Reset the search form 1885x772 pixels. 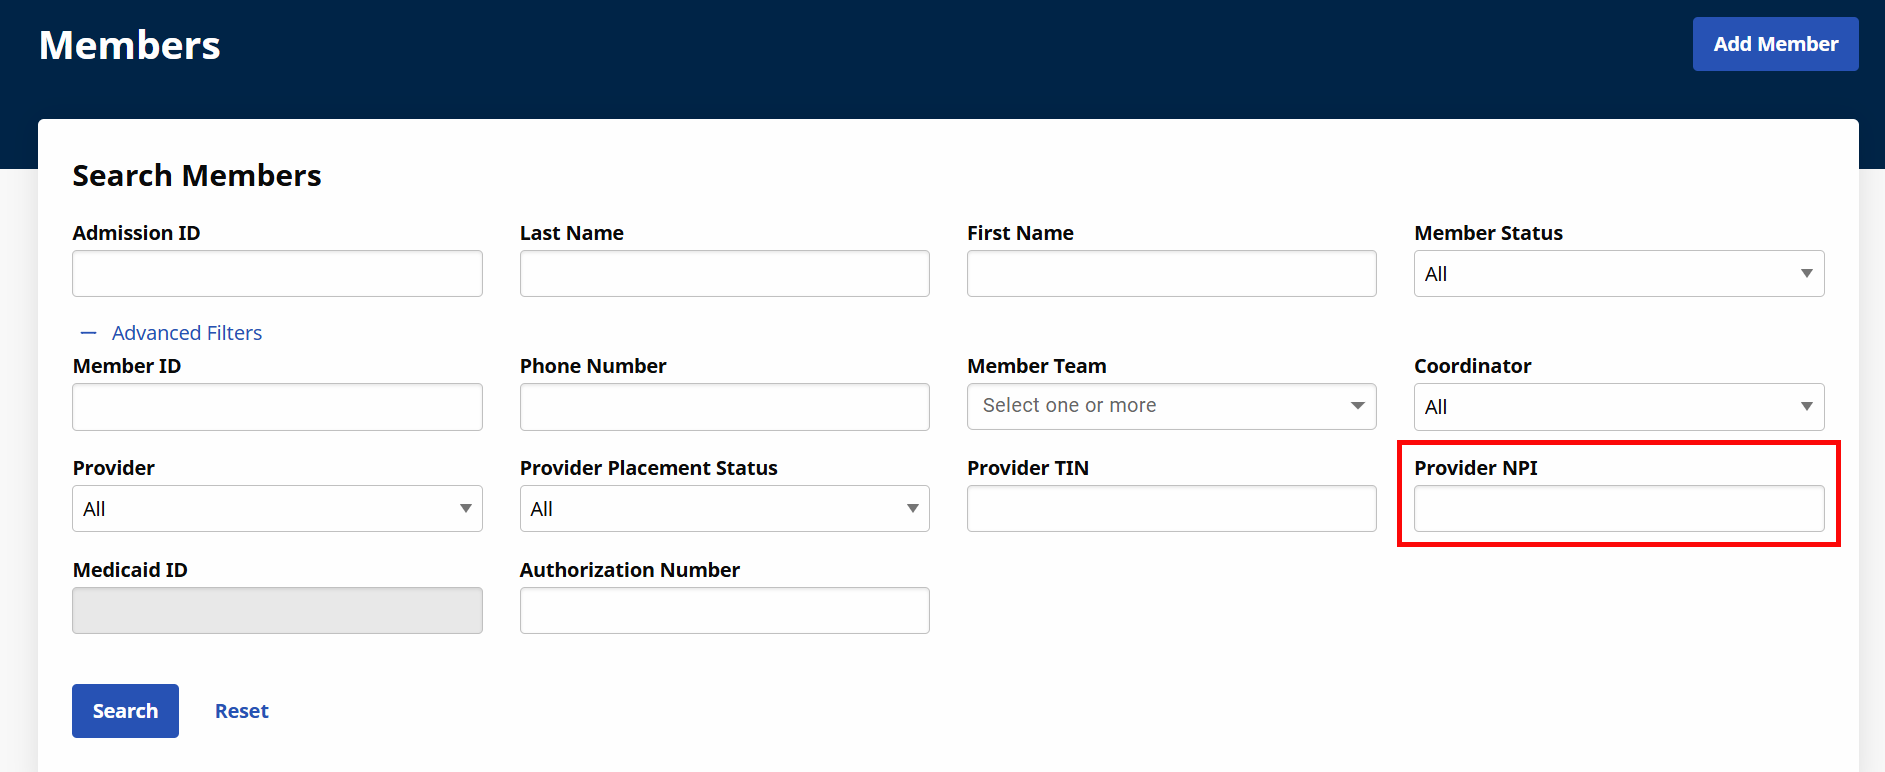(x=241, y=711)
